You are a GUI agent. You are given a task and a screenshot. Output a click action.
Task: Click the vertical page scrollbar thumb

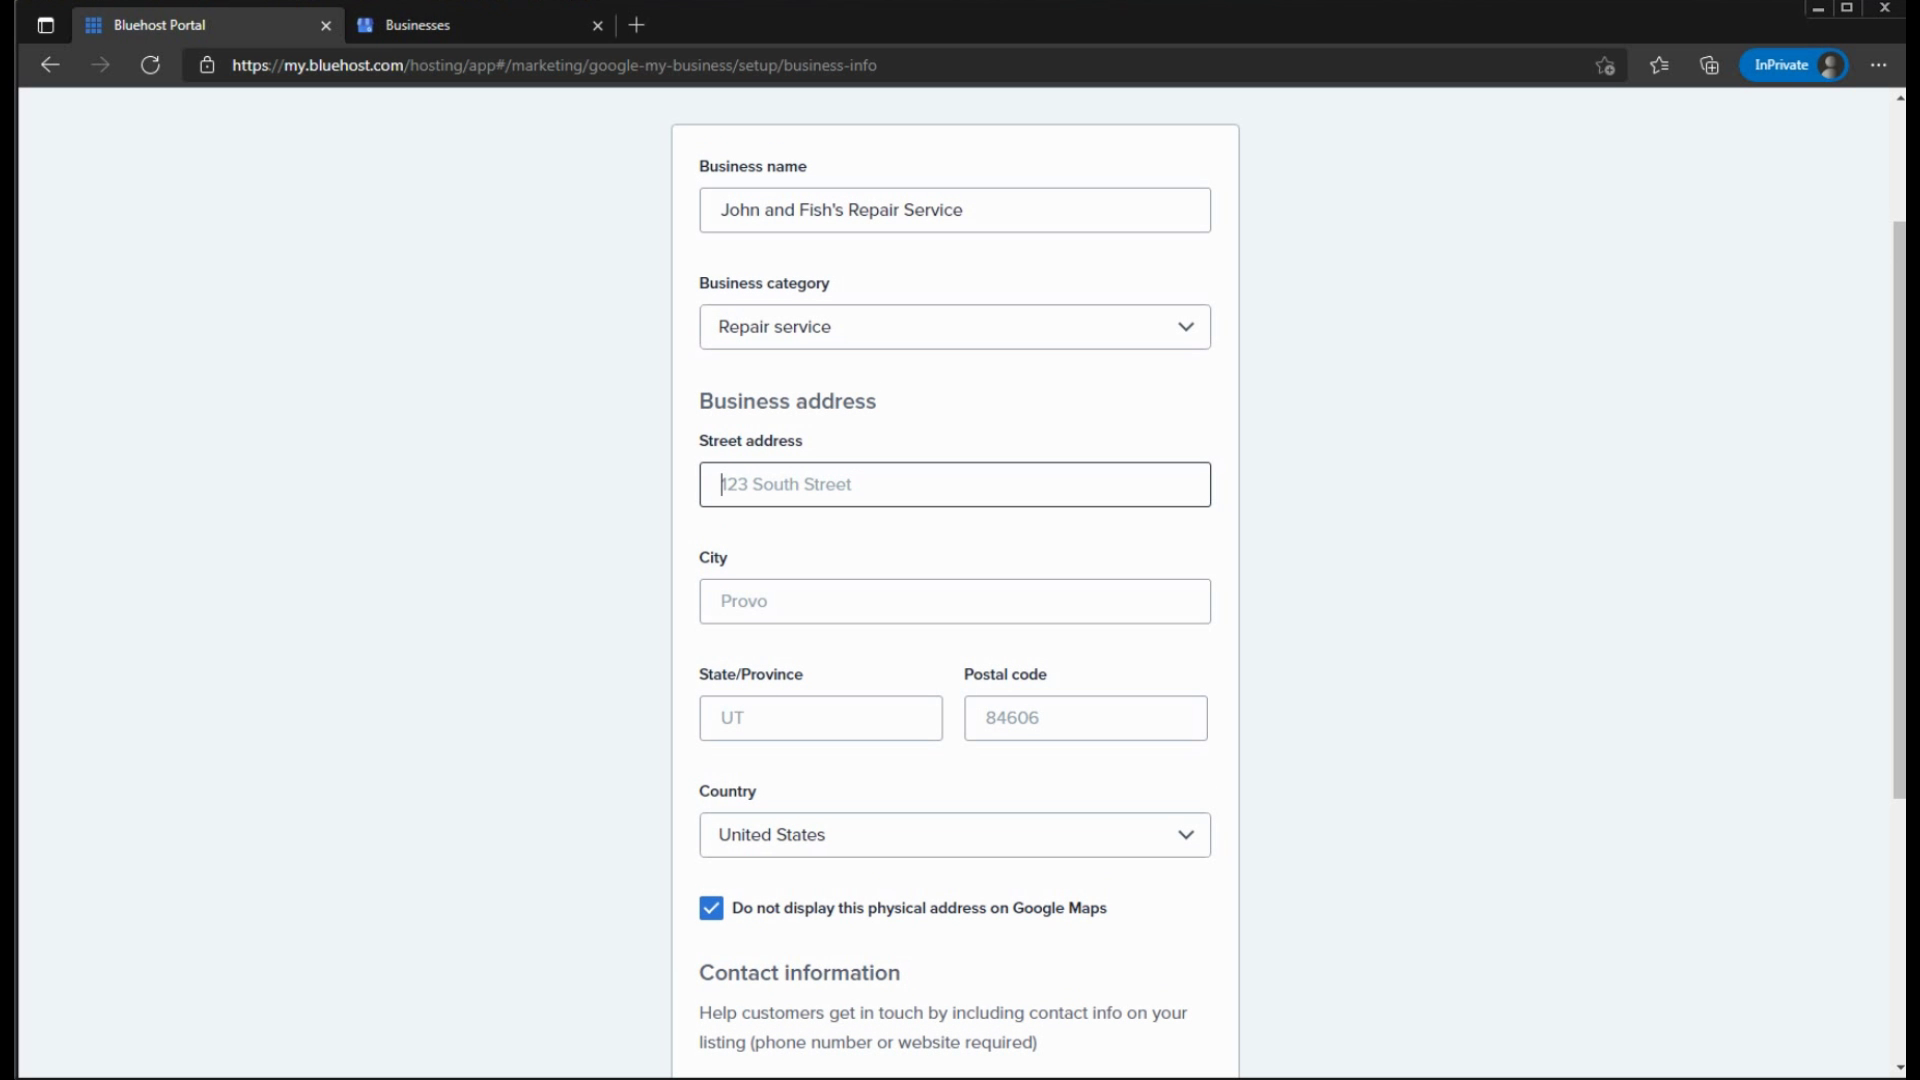click(1899, 510)
